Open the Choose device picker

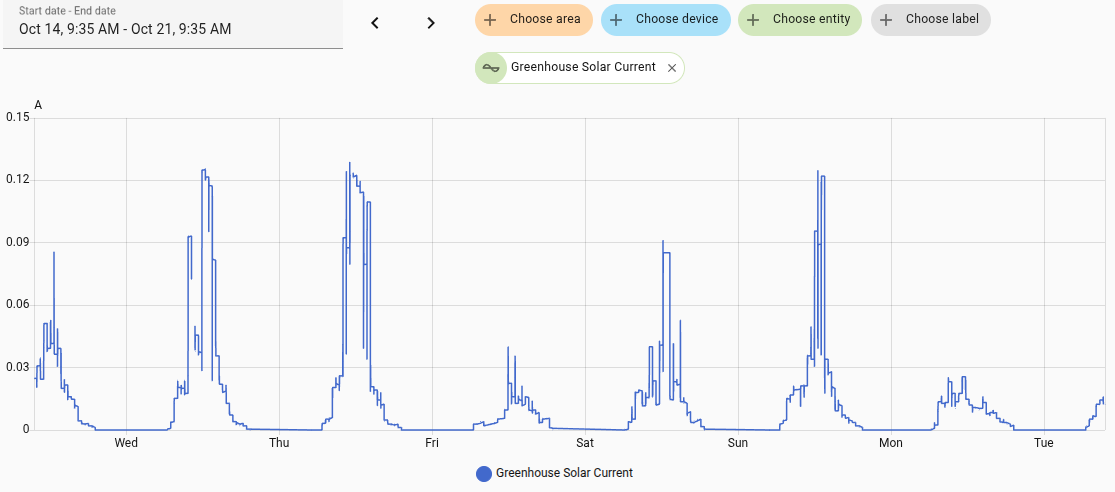(x=676, y=20)
